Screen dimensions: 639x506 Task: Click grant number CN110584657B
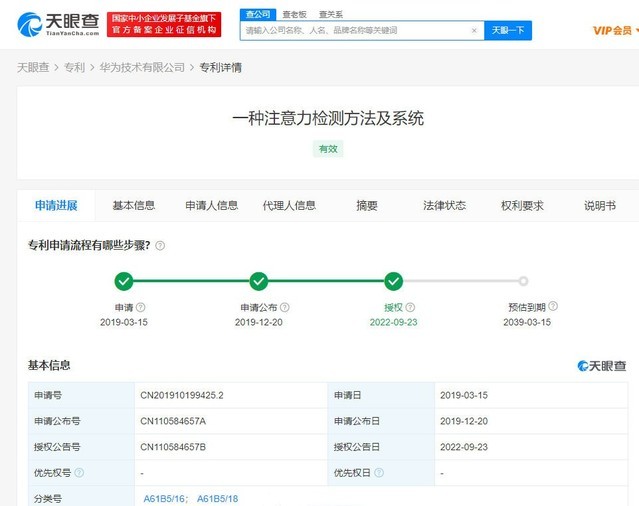[173, 447]
